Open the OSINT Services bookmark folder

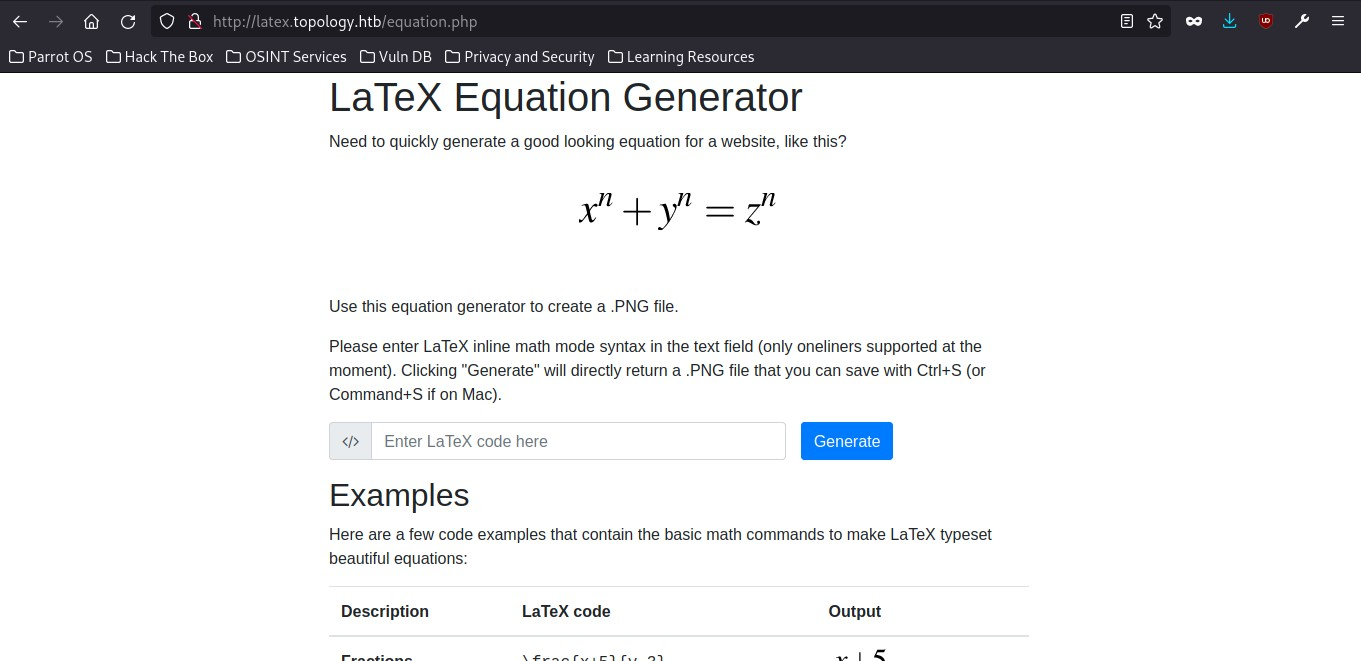pos(286,57)
